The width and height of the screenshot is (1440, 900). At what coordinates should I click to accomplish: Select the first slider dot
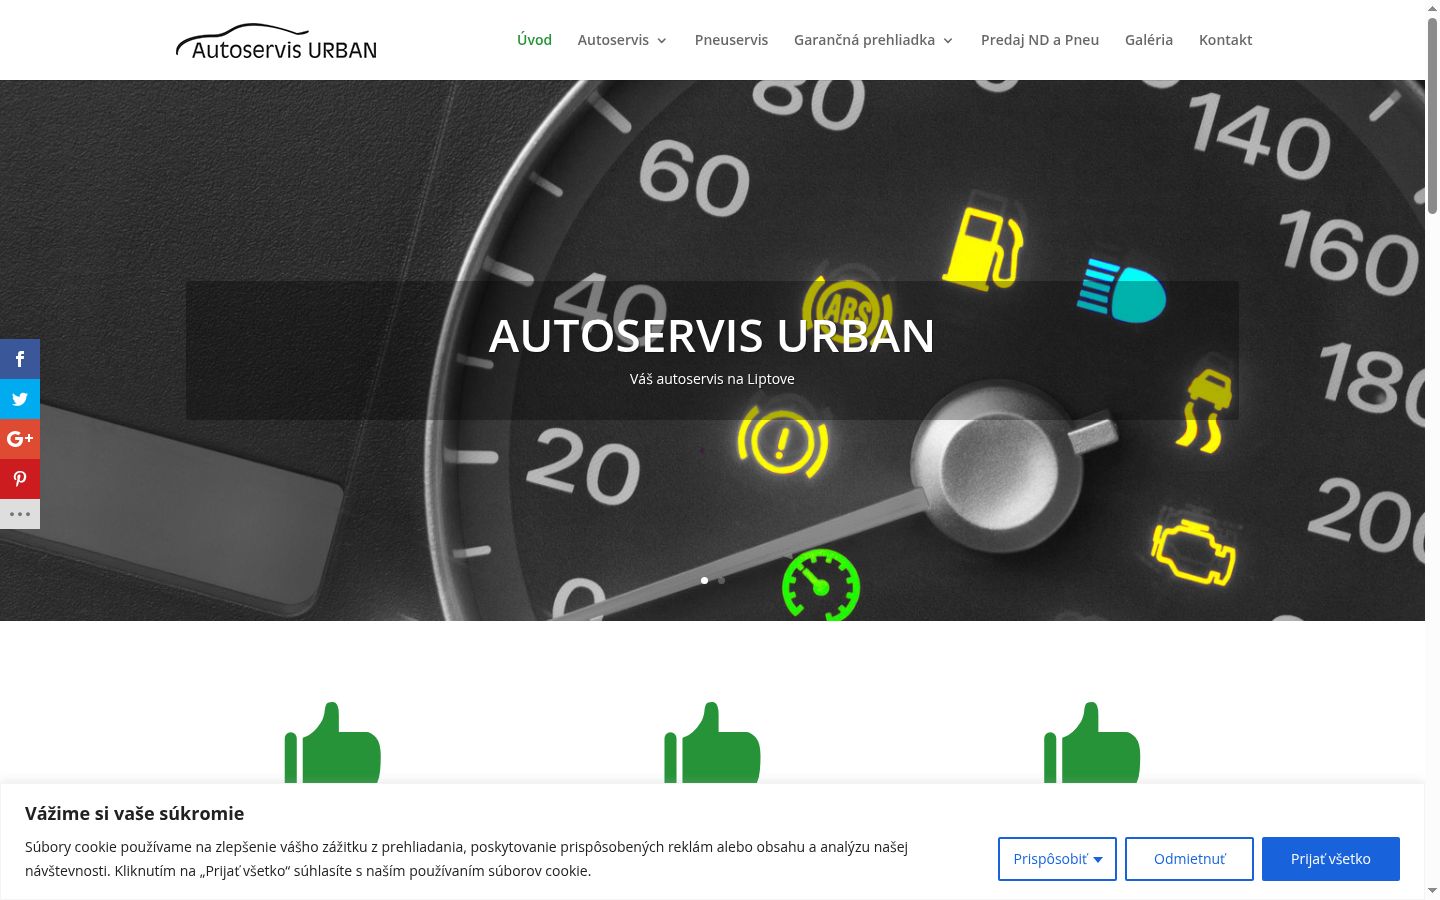click(x=704, y=580)
